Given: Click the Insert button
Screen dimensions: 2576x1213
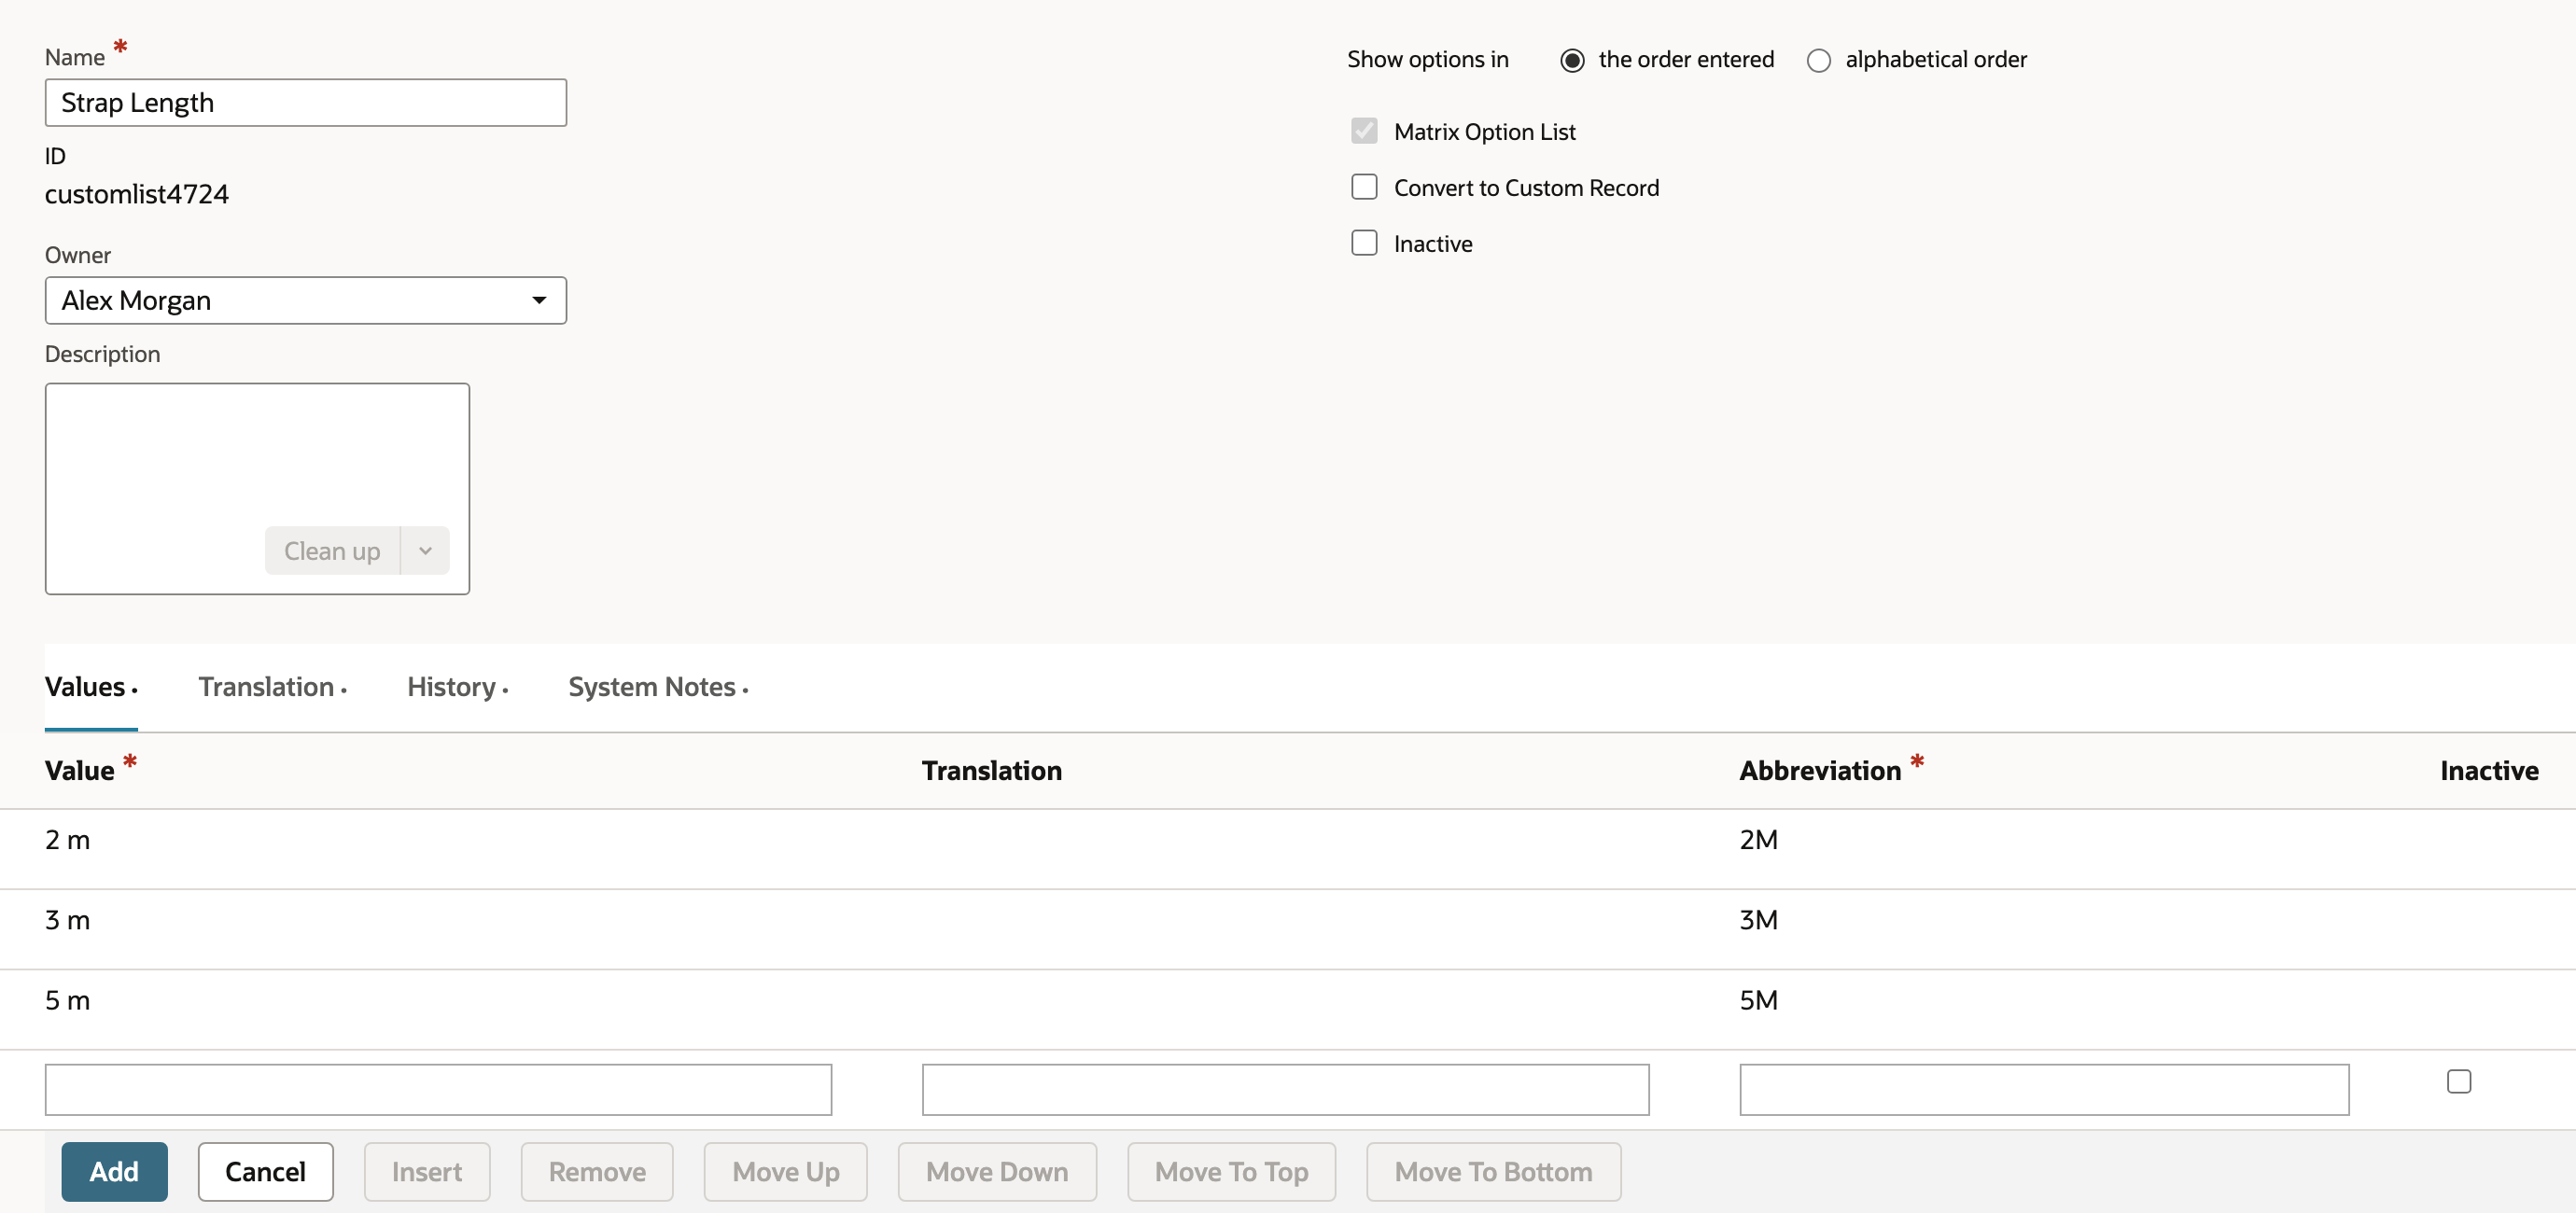Looking at the screenshot, I should (427, 1172).
